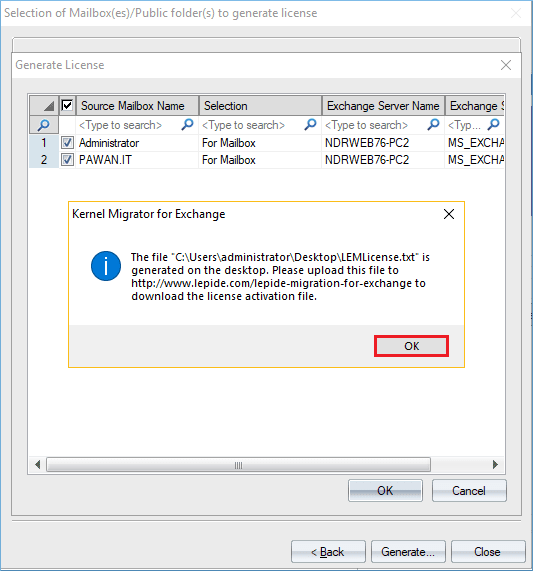The image size is (533, 571).
Task: Sort by Selection column header
Action: click(260, 106)
